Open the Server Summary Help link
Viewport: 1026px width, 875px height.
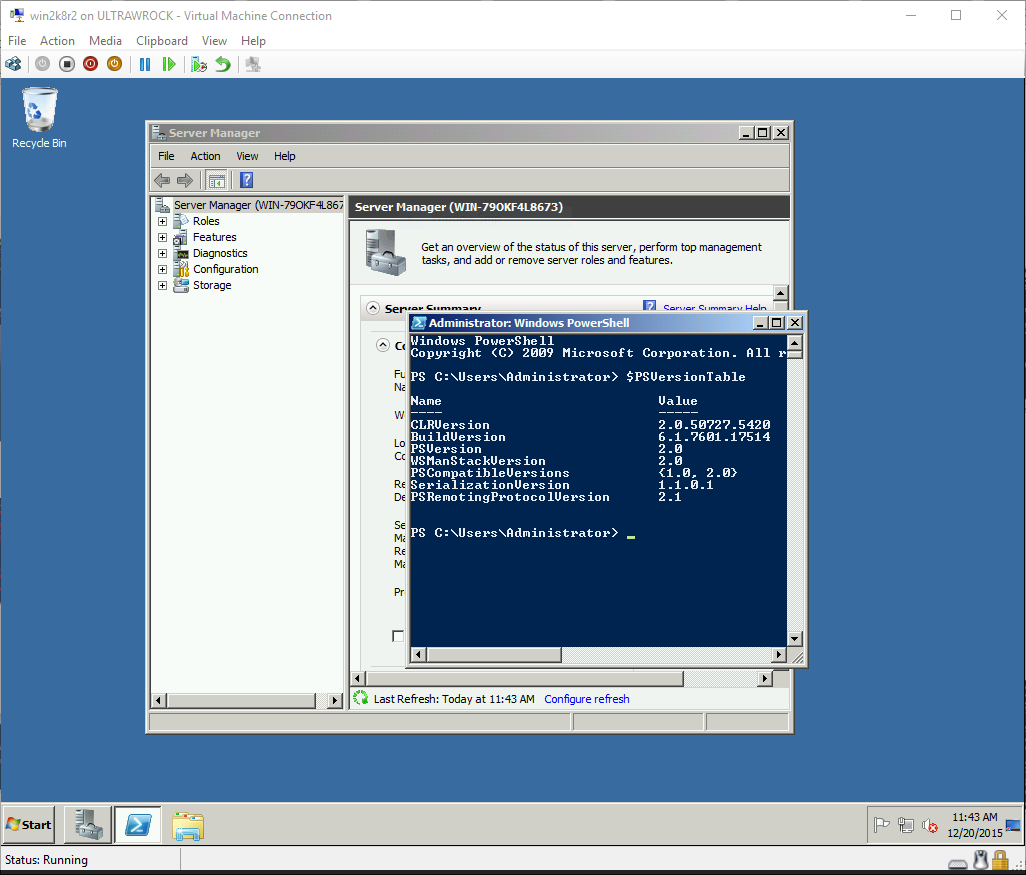point(715,308)
